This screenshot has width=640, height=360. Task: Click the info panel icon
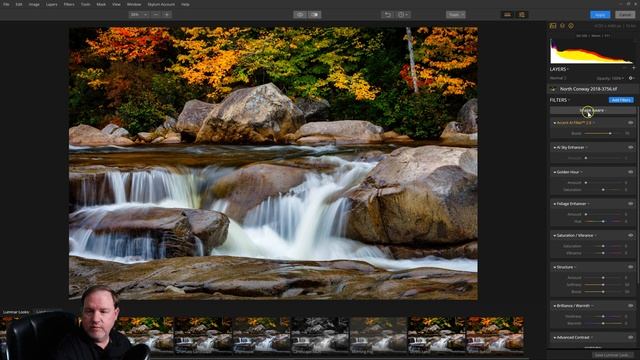pyautogui.click(x=571, y=26)
